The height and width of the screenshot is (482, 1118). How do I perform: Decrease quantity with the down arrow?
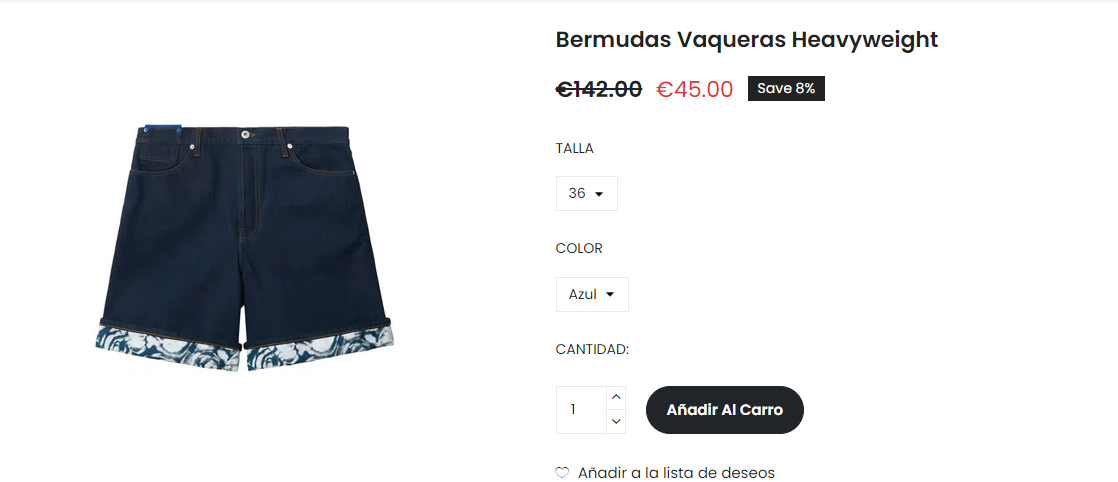616,421
